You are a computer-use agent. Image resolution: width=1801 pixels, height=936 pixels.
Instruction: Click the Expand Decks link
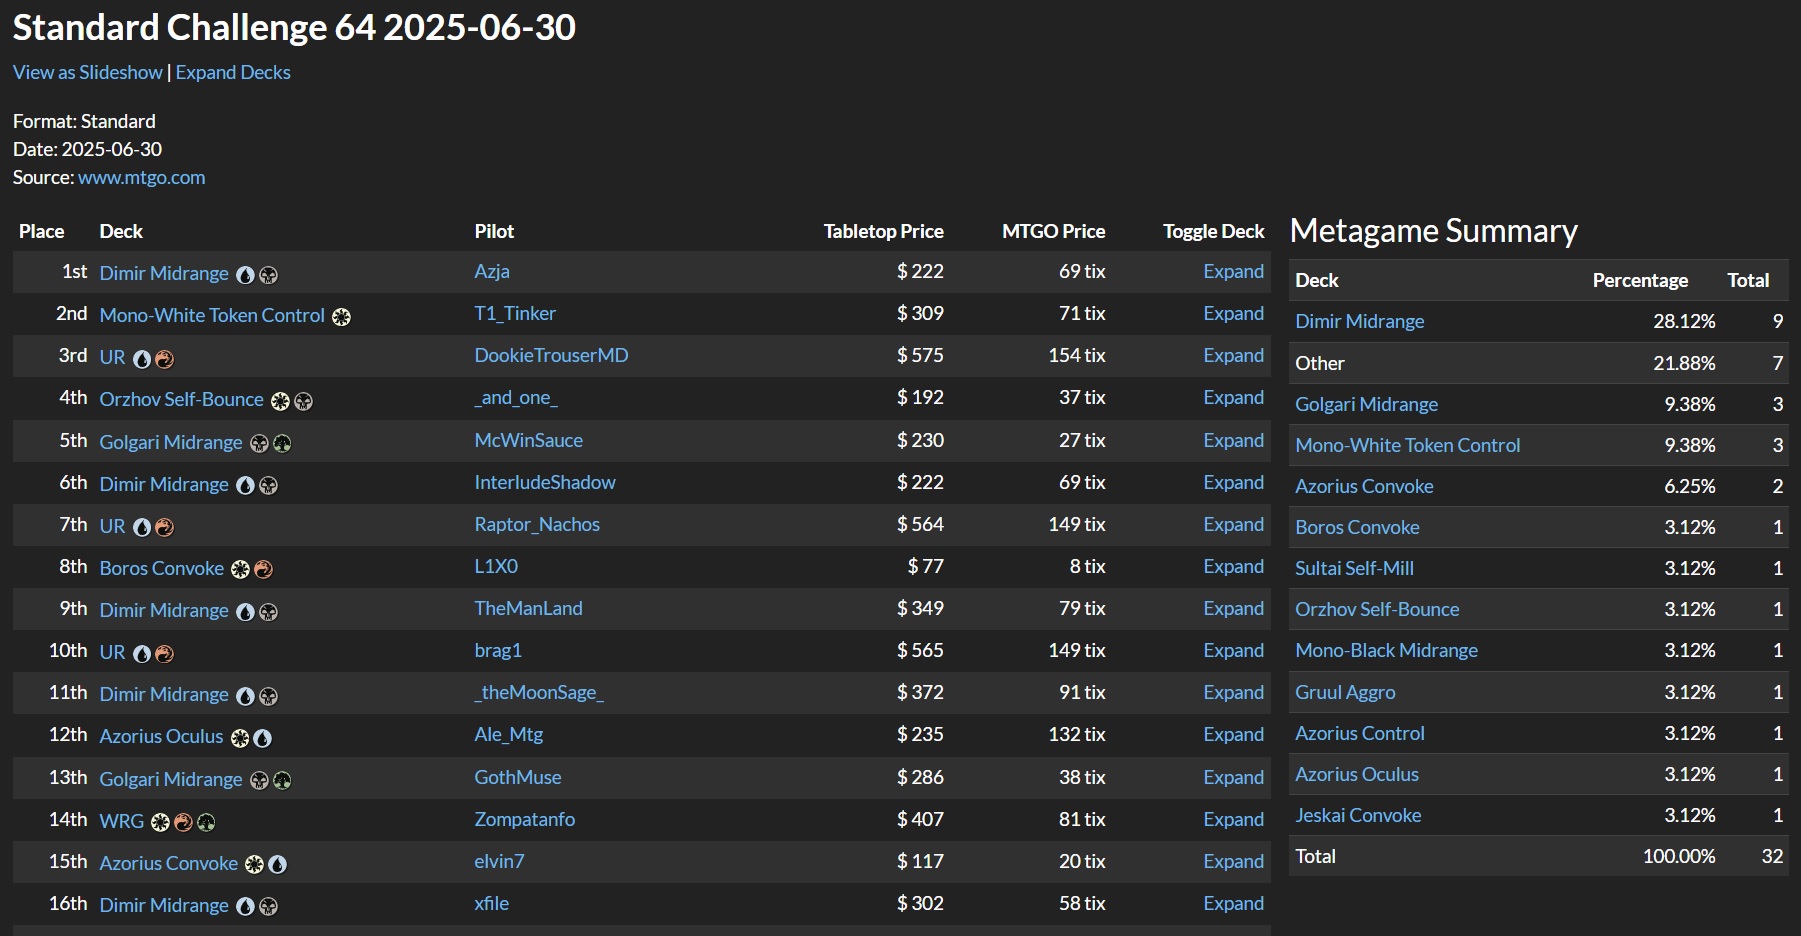point(233,72)
